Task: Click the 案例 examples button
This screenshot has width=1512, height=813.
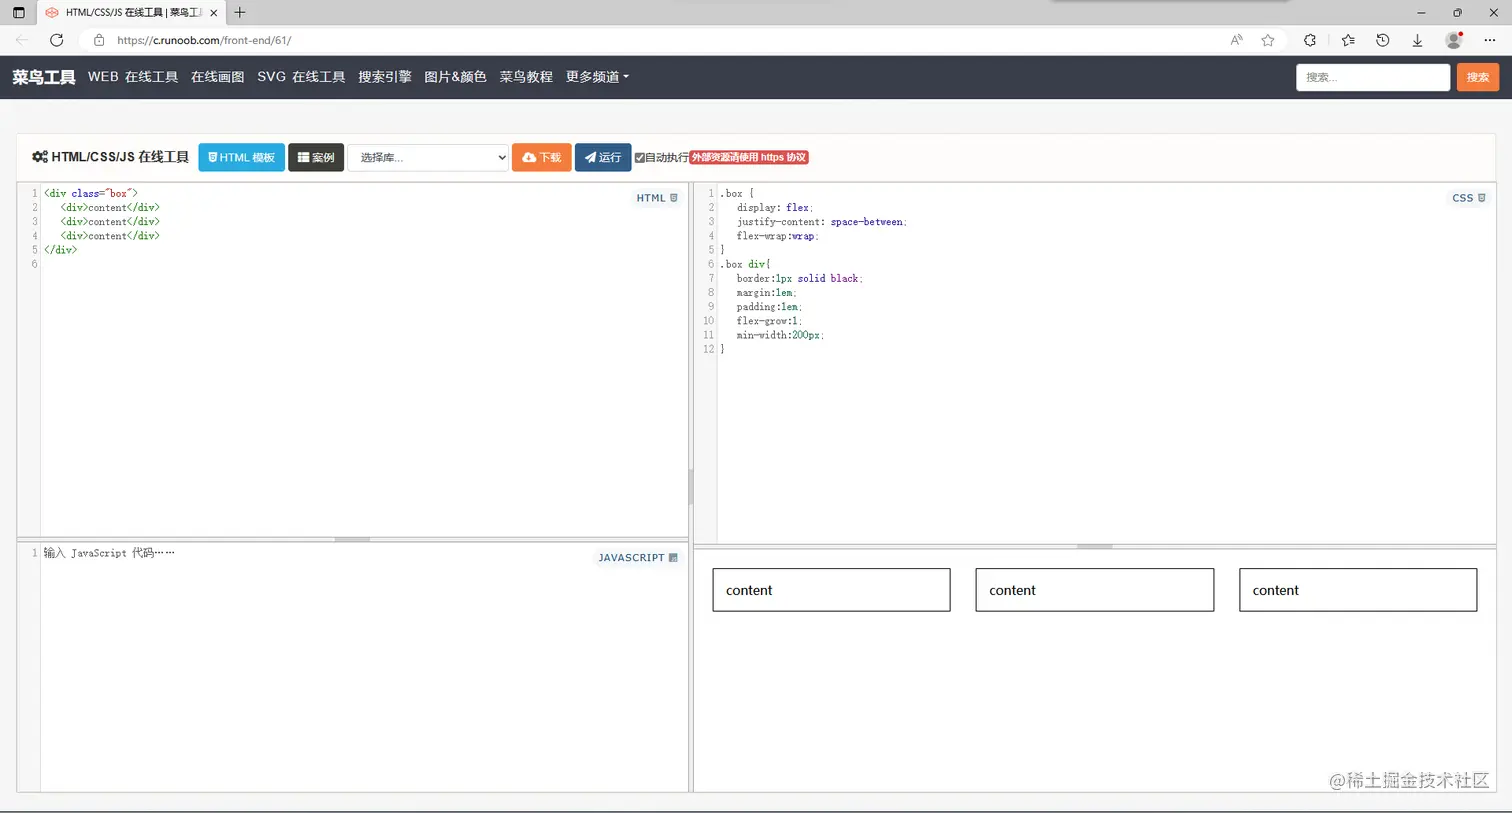Action: click(x=316, y=157)
